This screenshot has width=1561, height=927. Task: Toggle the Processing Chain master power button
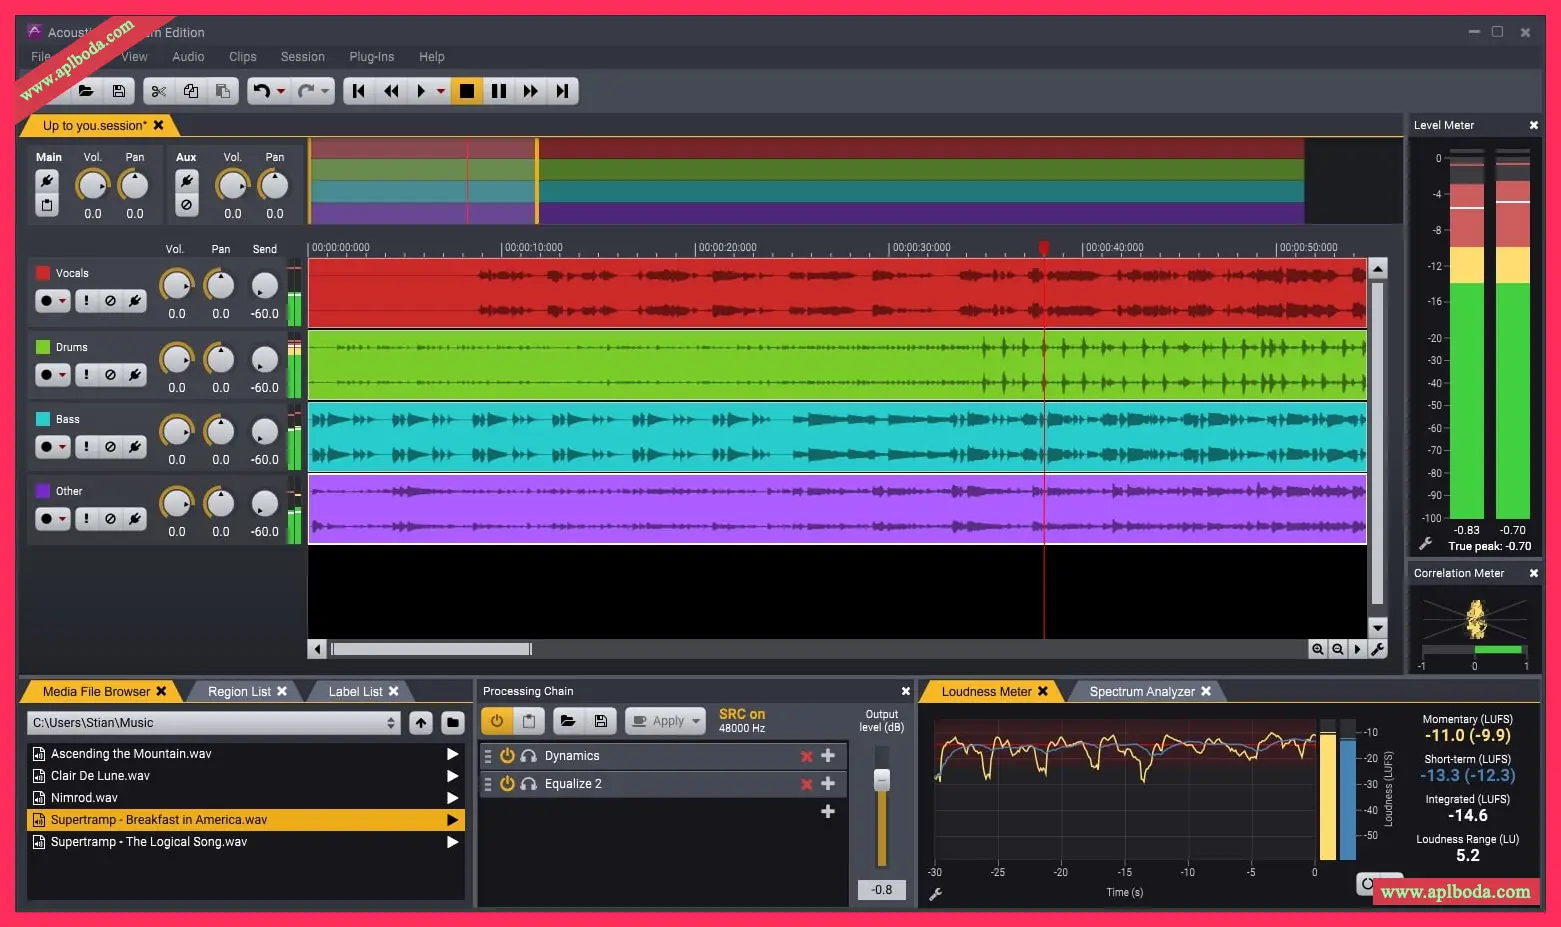coord(496,720)
